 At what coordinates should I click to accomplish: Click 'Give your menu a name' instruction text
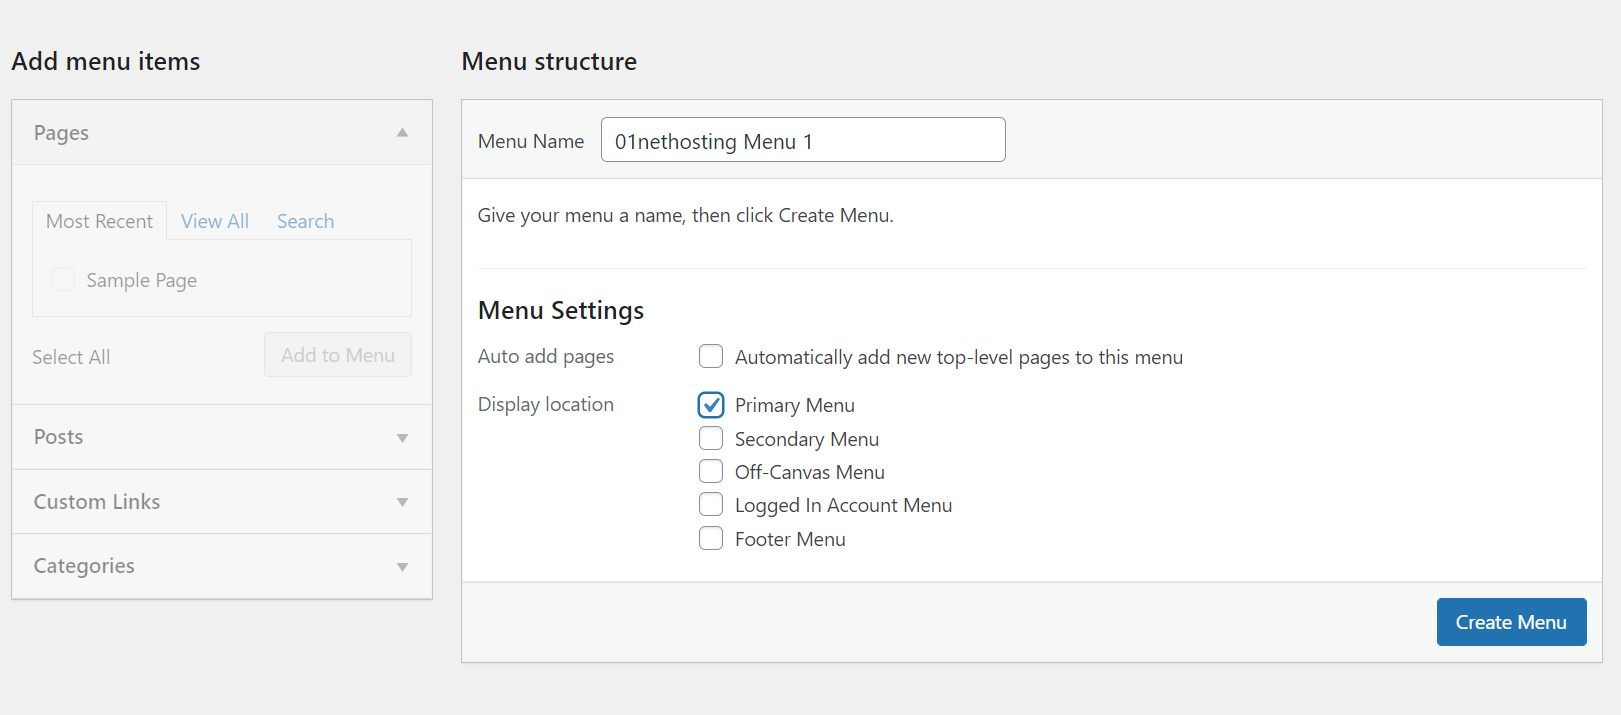click(685, 215)
